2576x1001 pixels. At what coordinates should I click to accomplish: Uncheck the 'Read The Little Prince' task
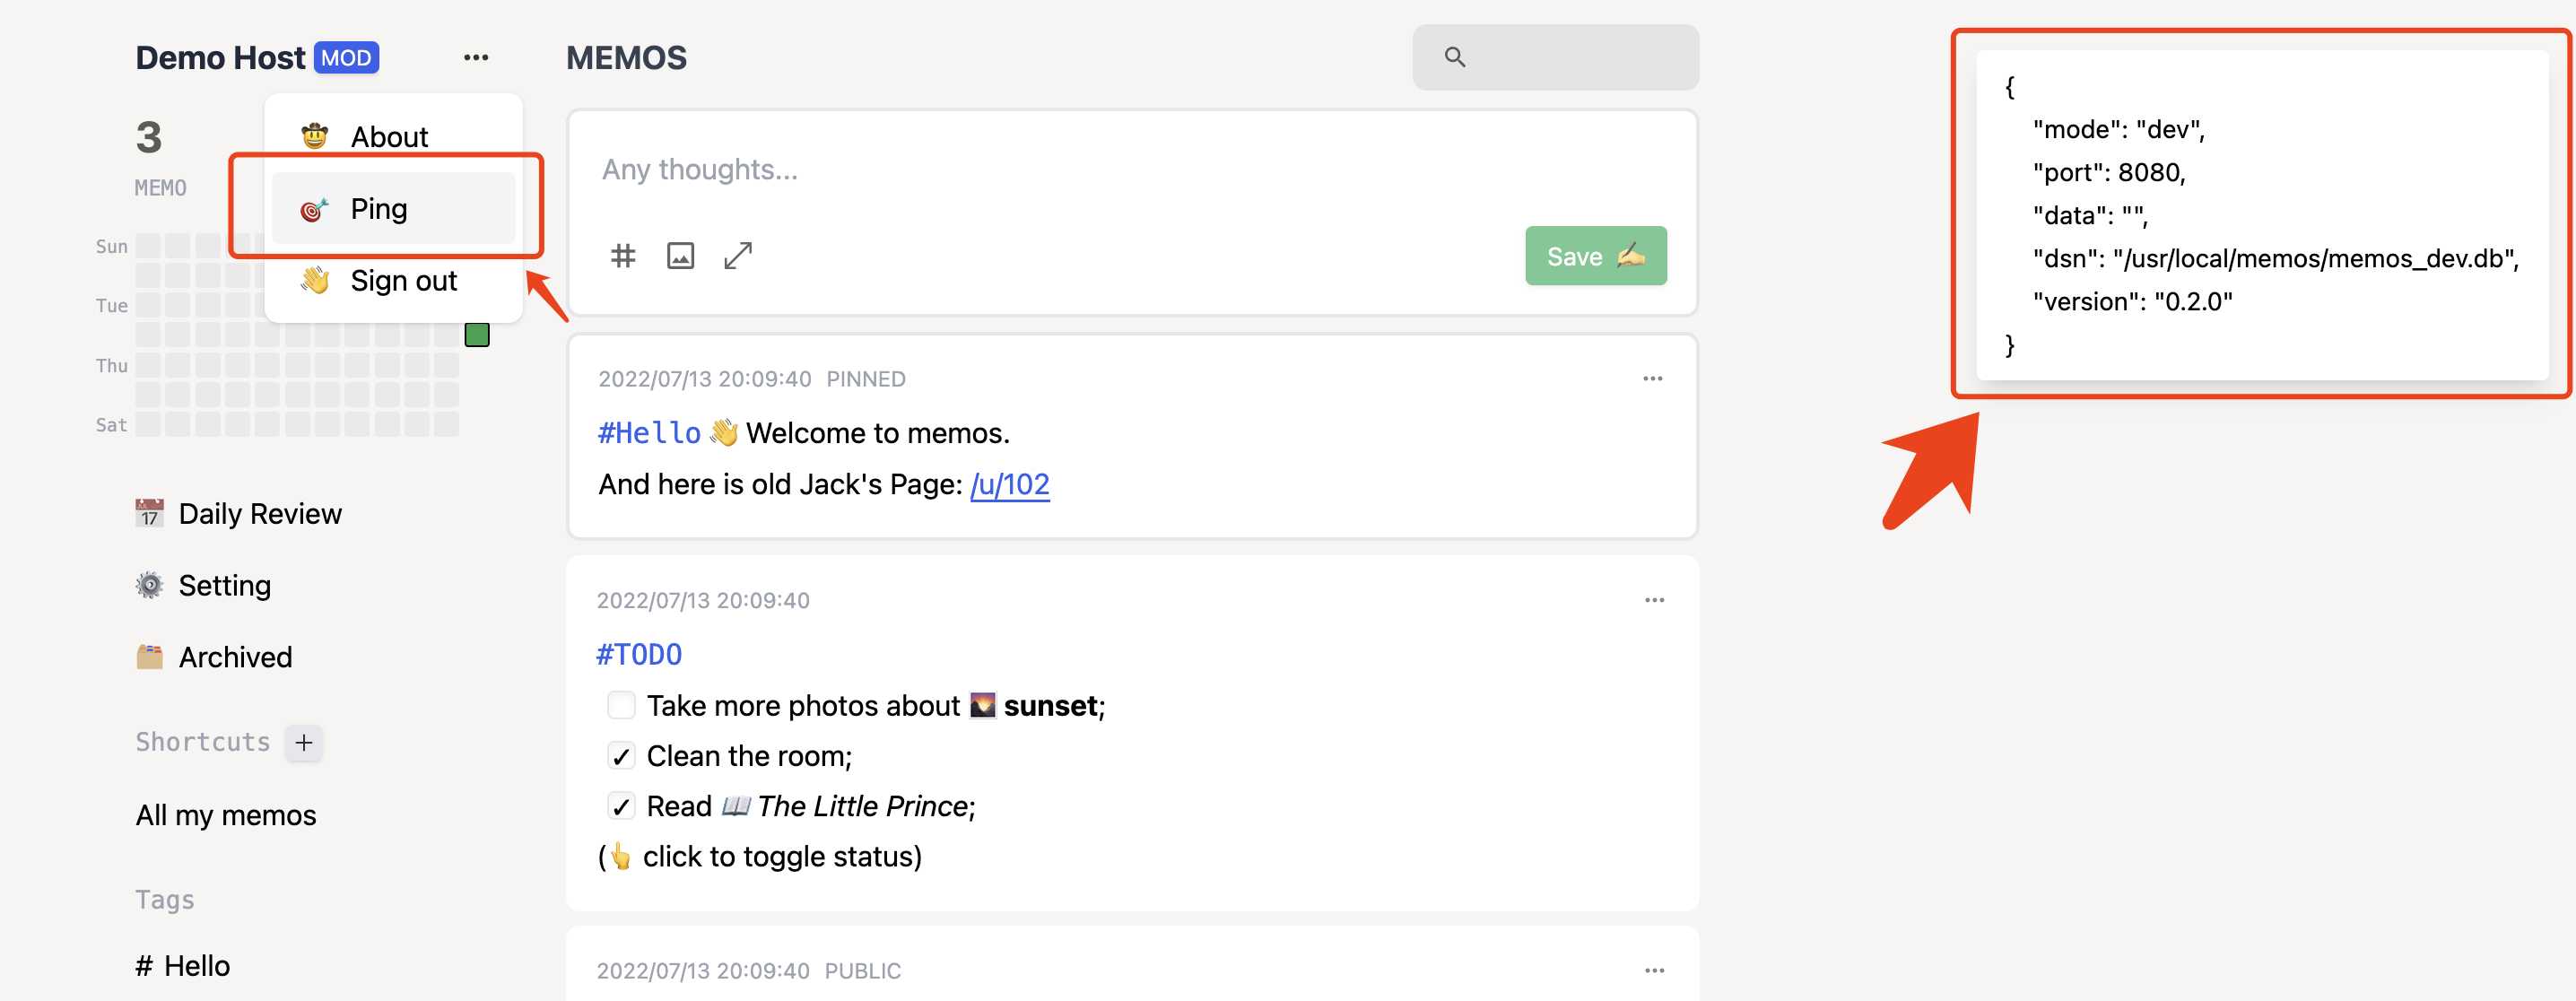click(621, 806)
